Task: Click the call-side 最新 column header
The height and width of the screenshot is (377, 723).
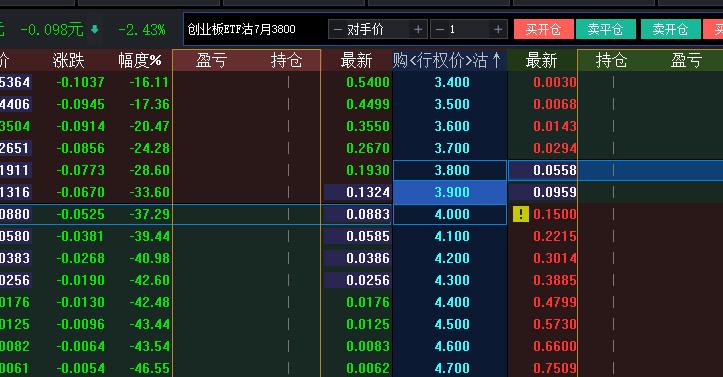Action: (x=356, y=60)
